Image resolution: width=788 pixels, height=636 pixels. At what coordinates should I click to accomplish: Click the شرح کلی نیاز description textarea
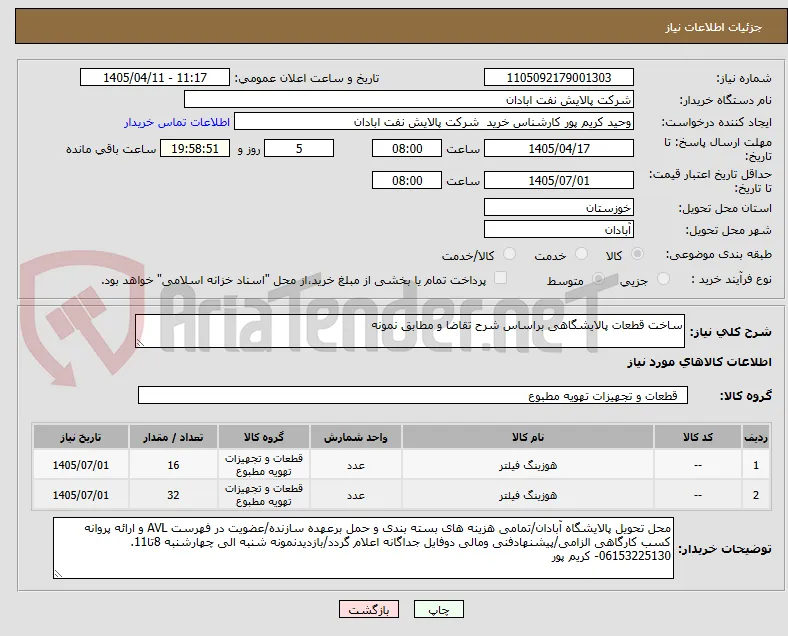click(410, 331)
